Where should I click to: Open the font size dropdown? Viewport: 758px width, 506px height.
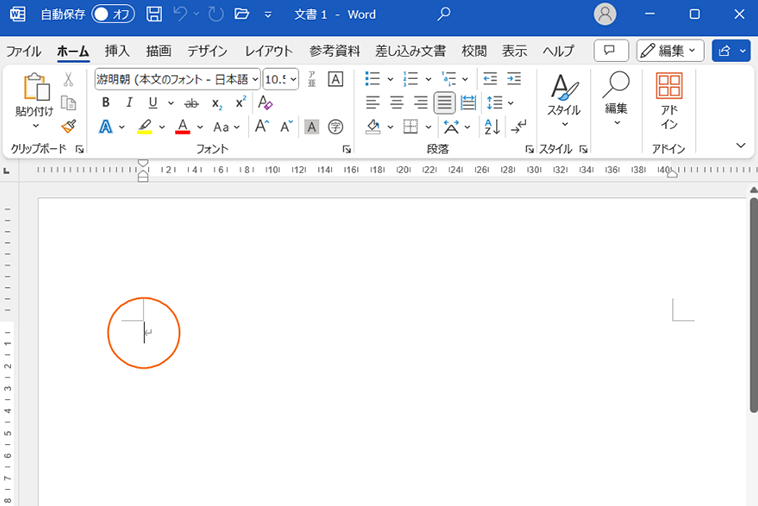pyautogui.click(x=293, y=79)
